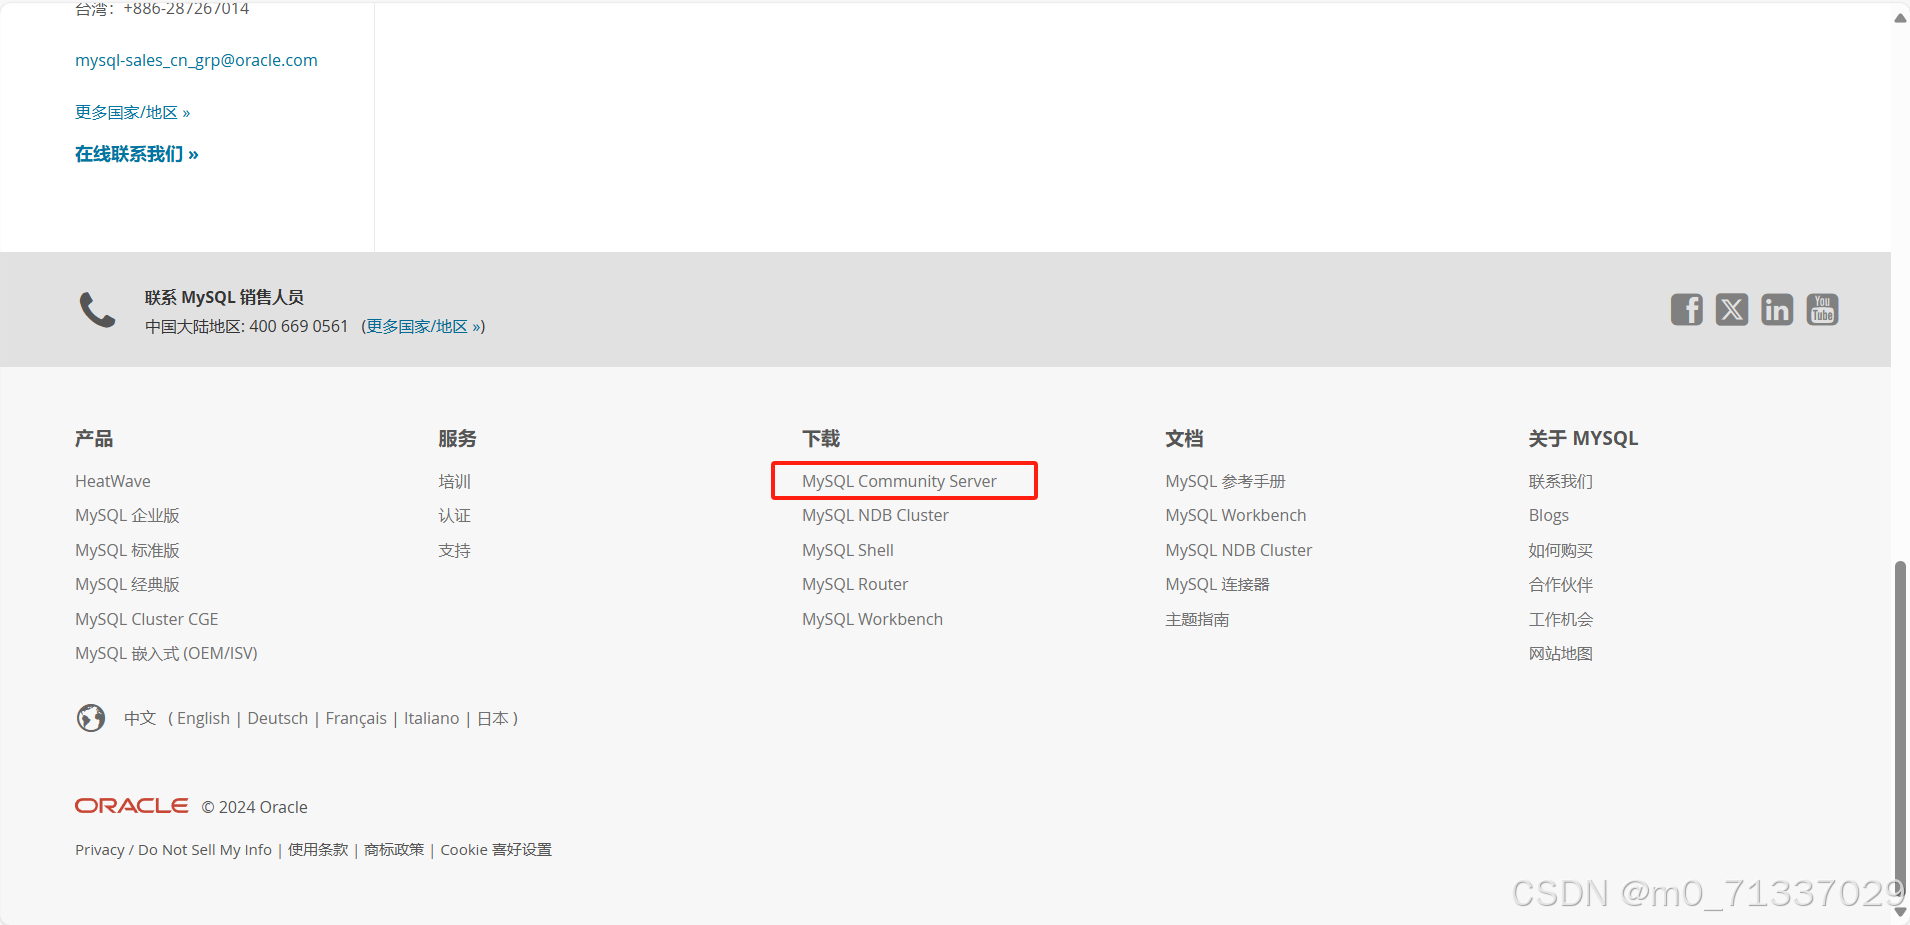Open MySQL Shell download link

pyautogui.click(x=848, y=550)
